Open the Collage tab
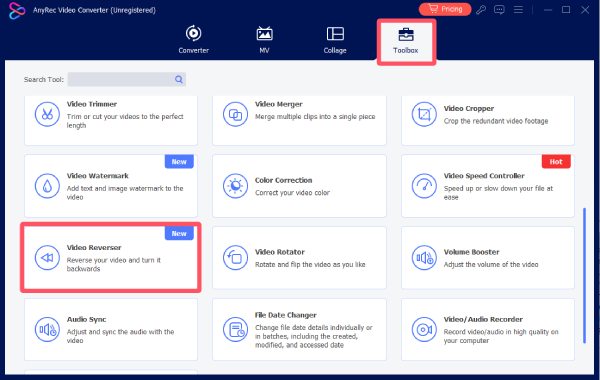The height and width of the screenshot is (380, 600). tap(335, 39)
